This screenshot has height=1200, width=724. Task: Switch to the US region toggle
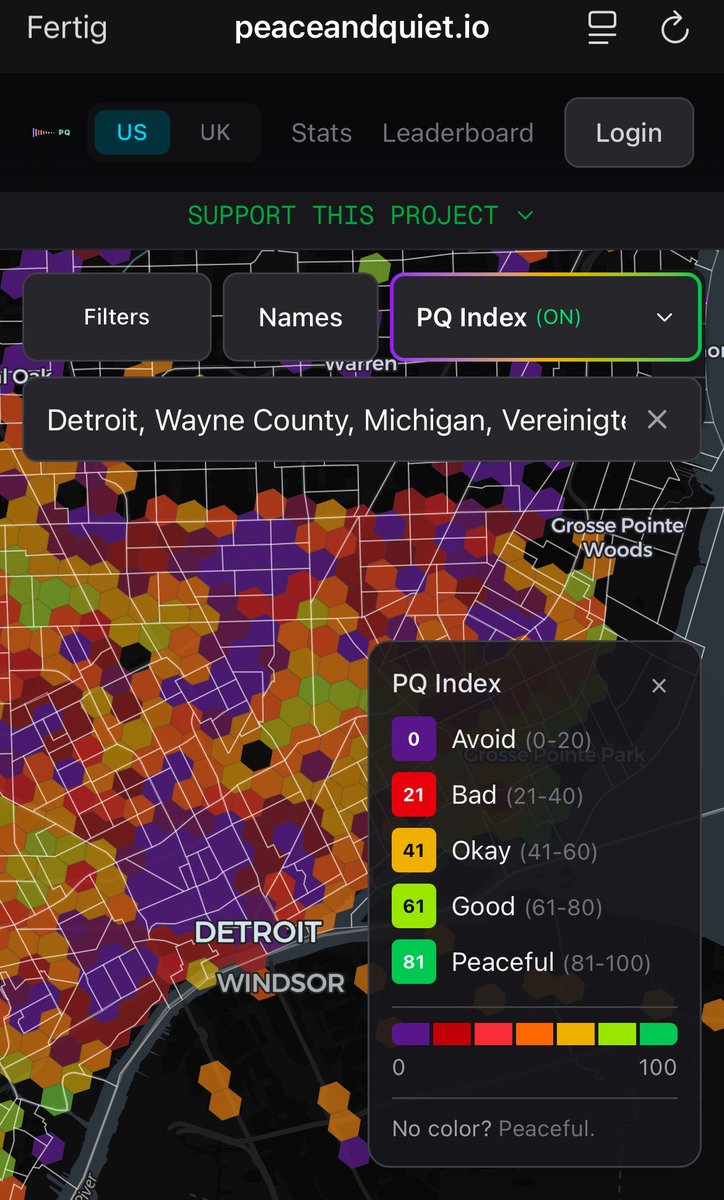click(132, 132)
